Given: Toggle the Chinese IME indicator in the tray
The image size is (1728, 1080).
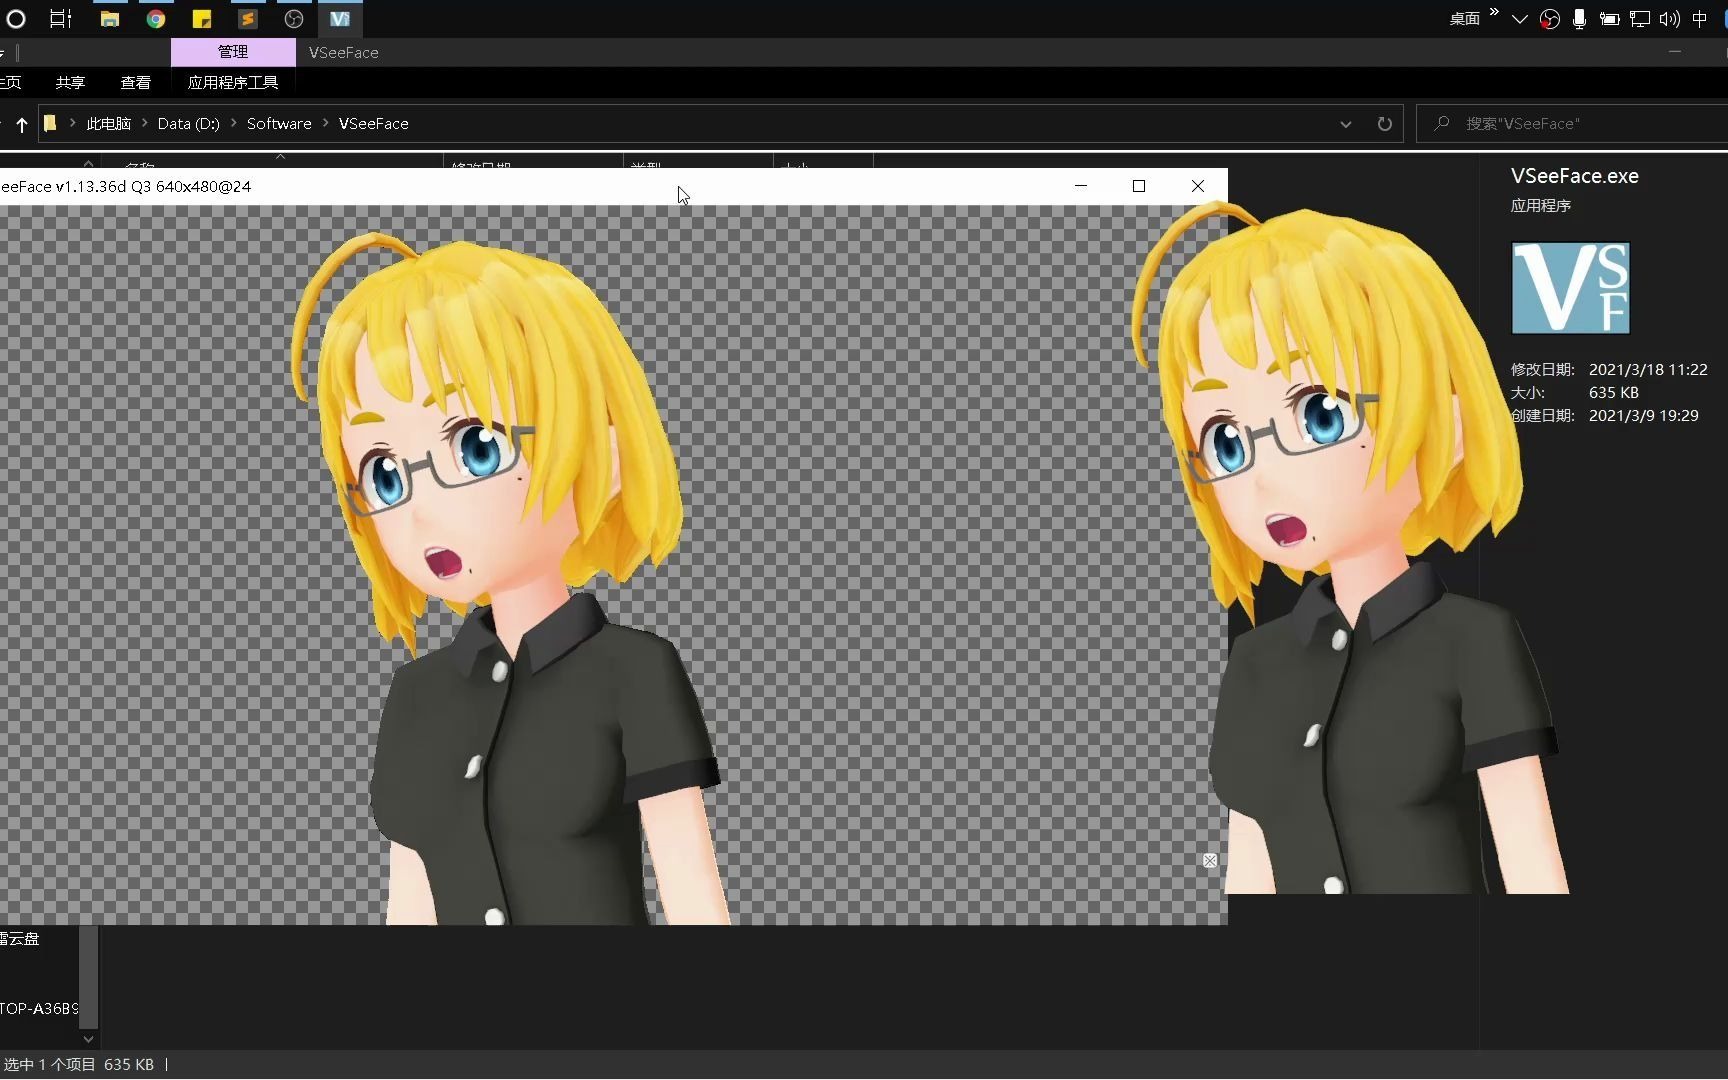Looking at the screenshot, I should click(x=1700, y=18).
